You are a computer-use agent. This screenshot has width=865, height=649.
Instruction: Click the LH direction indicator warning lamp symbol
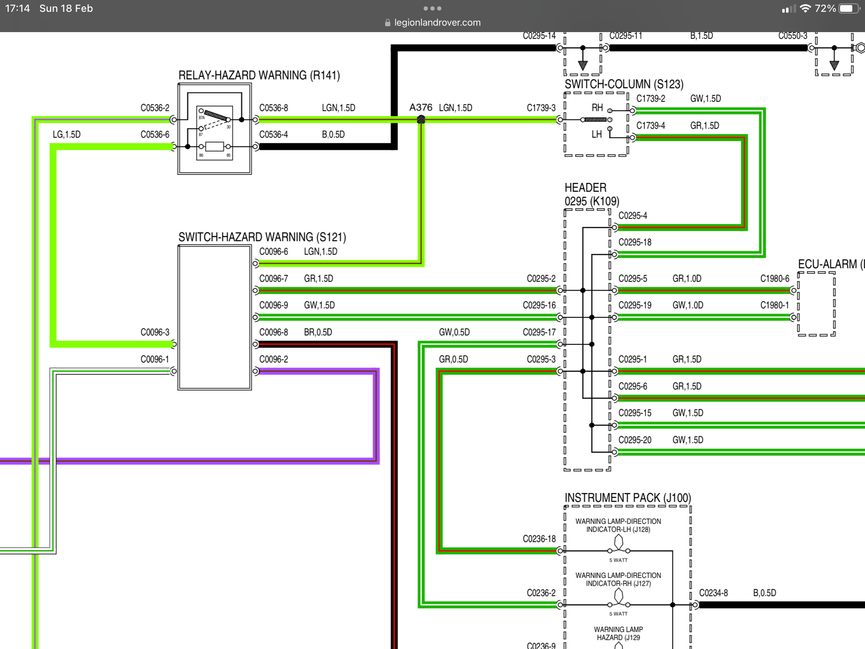pyautogui.click(x=618, y=544)
